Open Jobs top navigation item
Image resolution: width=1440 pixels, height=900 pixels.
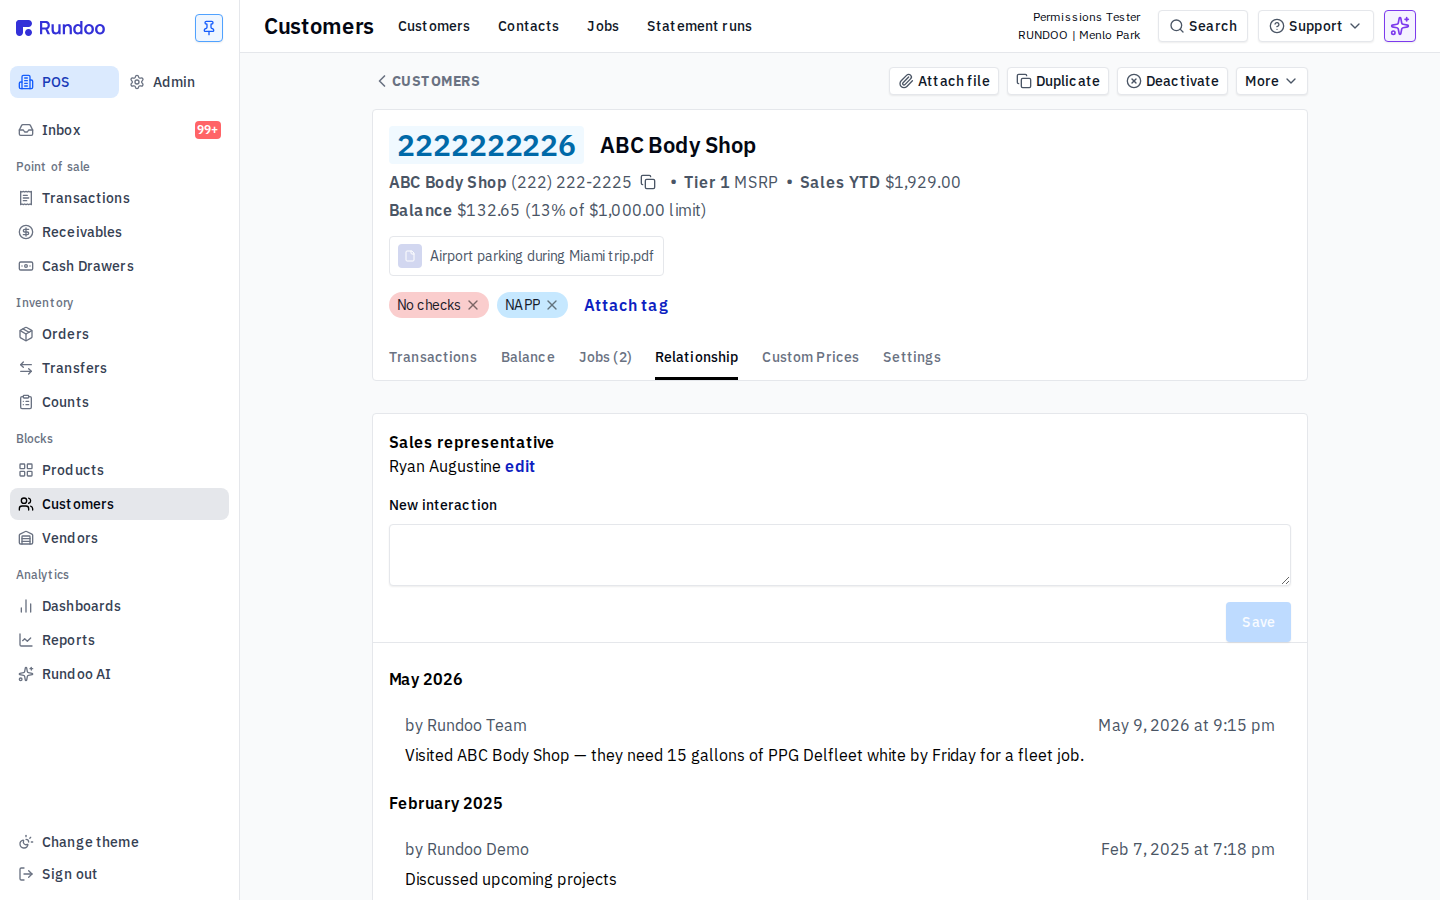click(603, 26)
